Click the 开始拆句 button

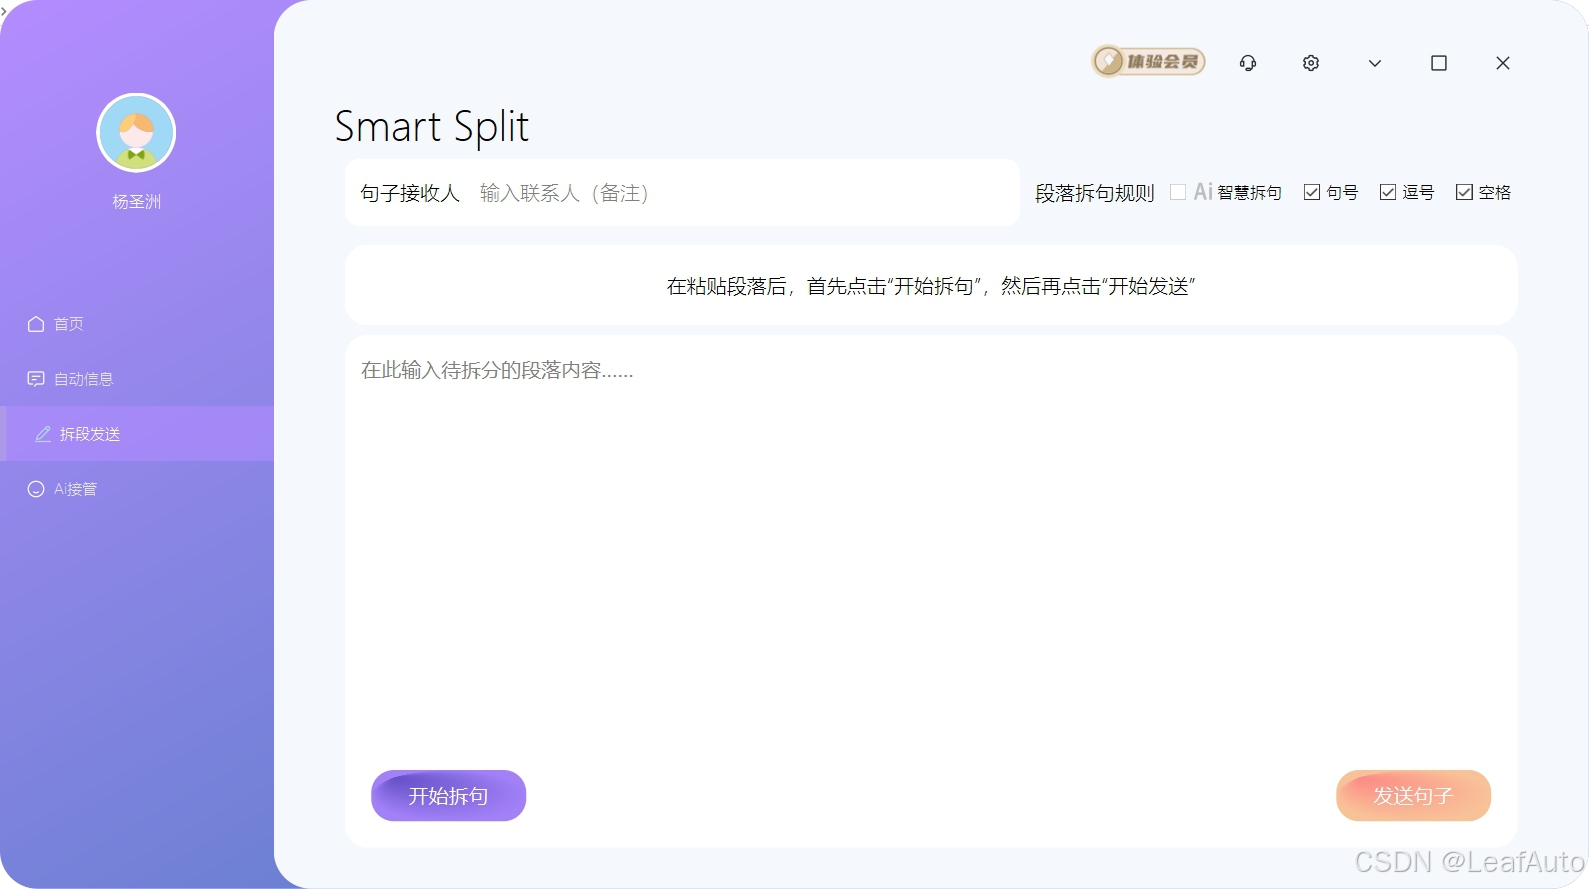click(x=448, y=796)
